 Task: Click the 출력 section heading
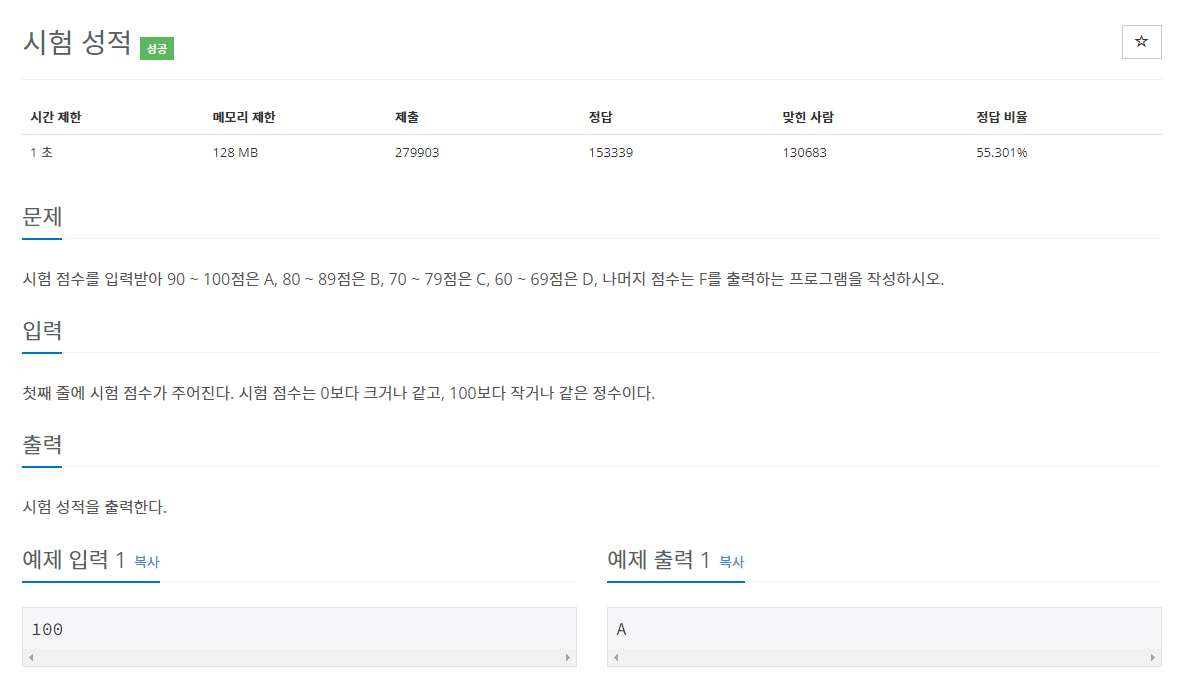click(x=42, y=444)
